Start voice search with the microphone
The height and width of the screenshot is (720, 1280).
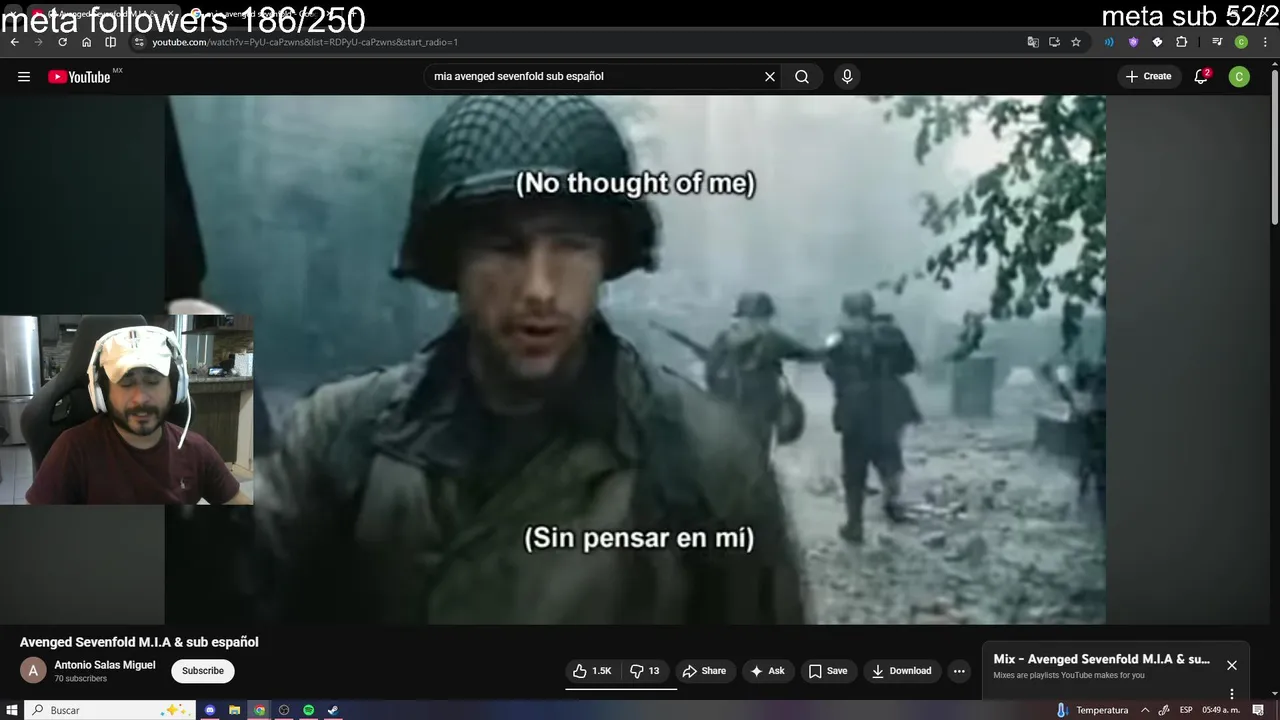tap(847, 76)
